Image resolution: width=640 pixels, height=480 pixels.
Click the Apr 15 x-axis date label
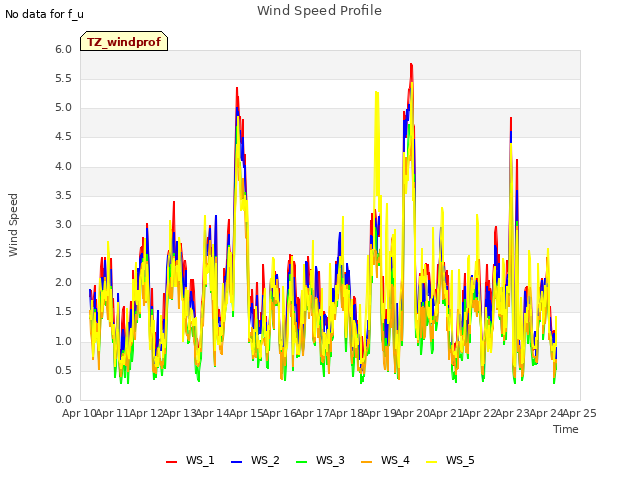[x=246, y=413]
